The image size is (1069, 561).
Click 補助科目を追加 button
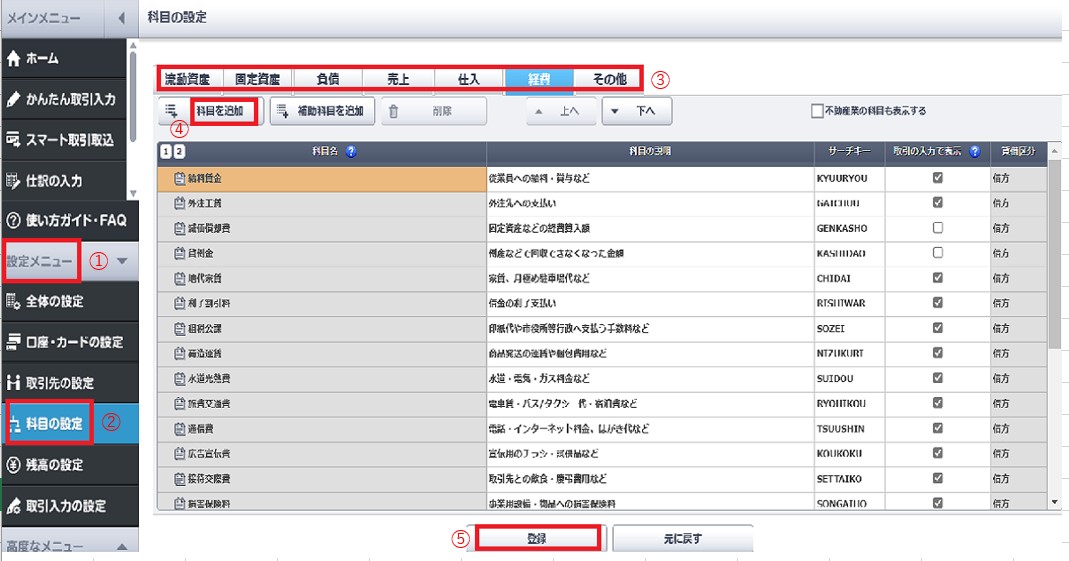(x=322, y=111)
